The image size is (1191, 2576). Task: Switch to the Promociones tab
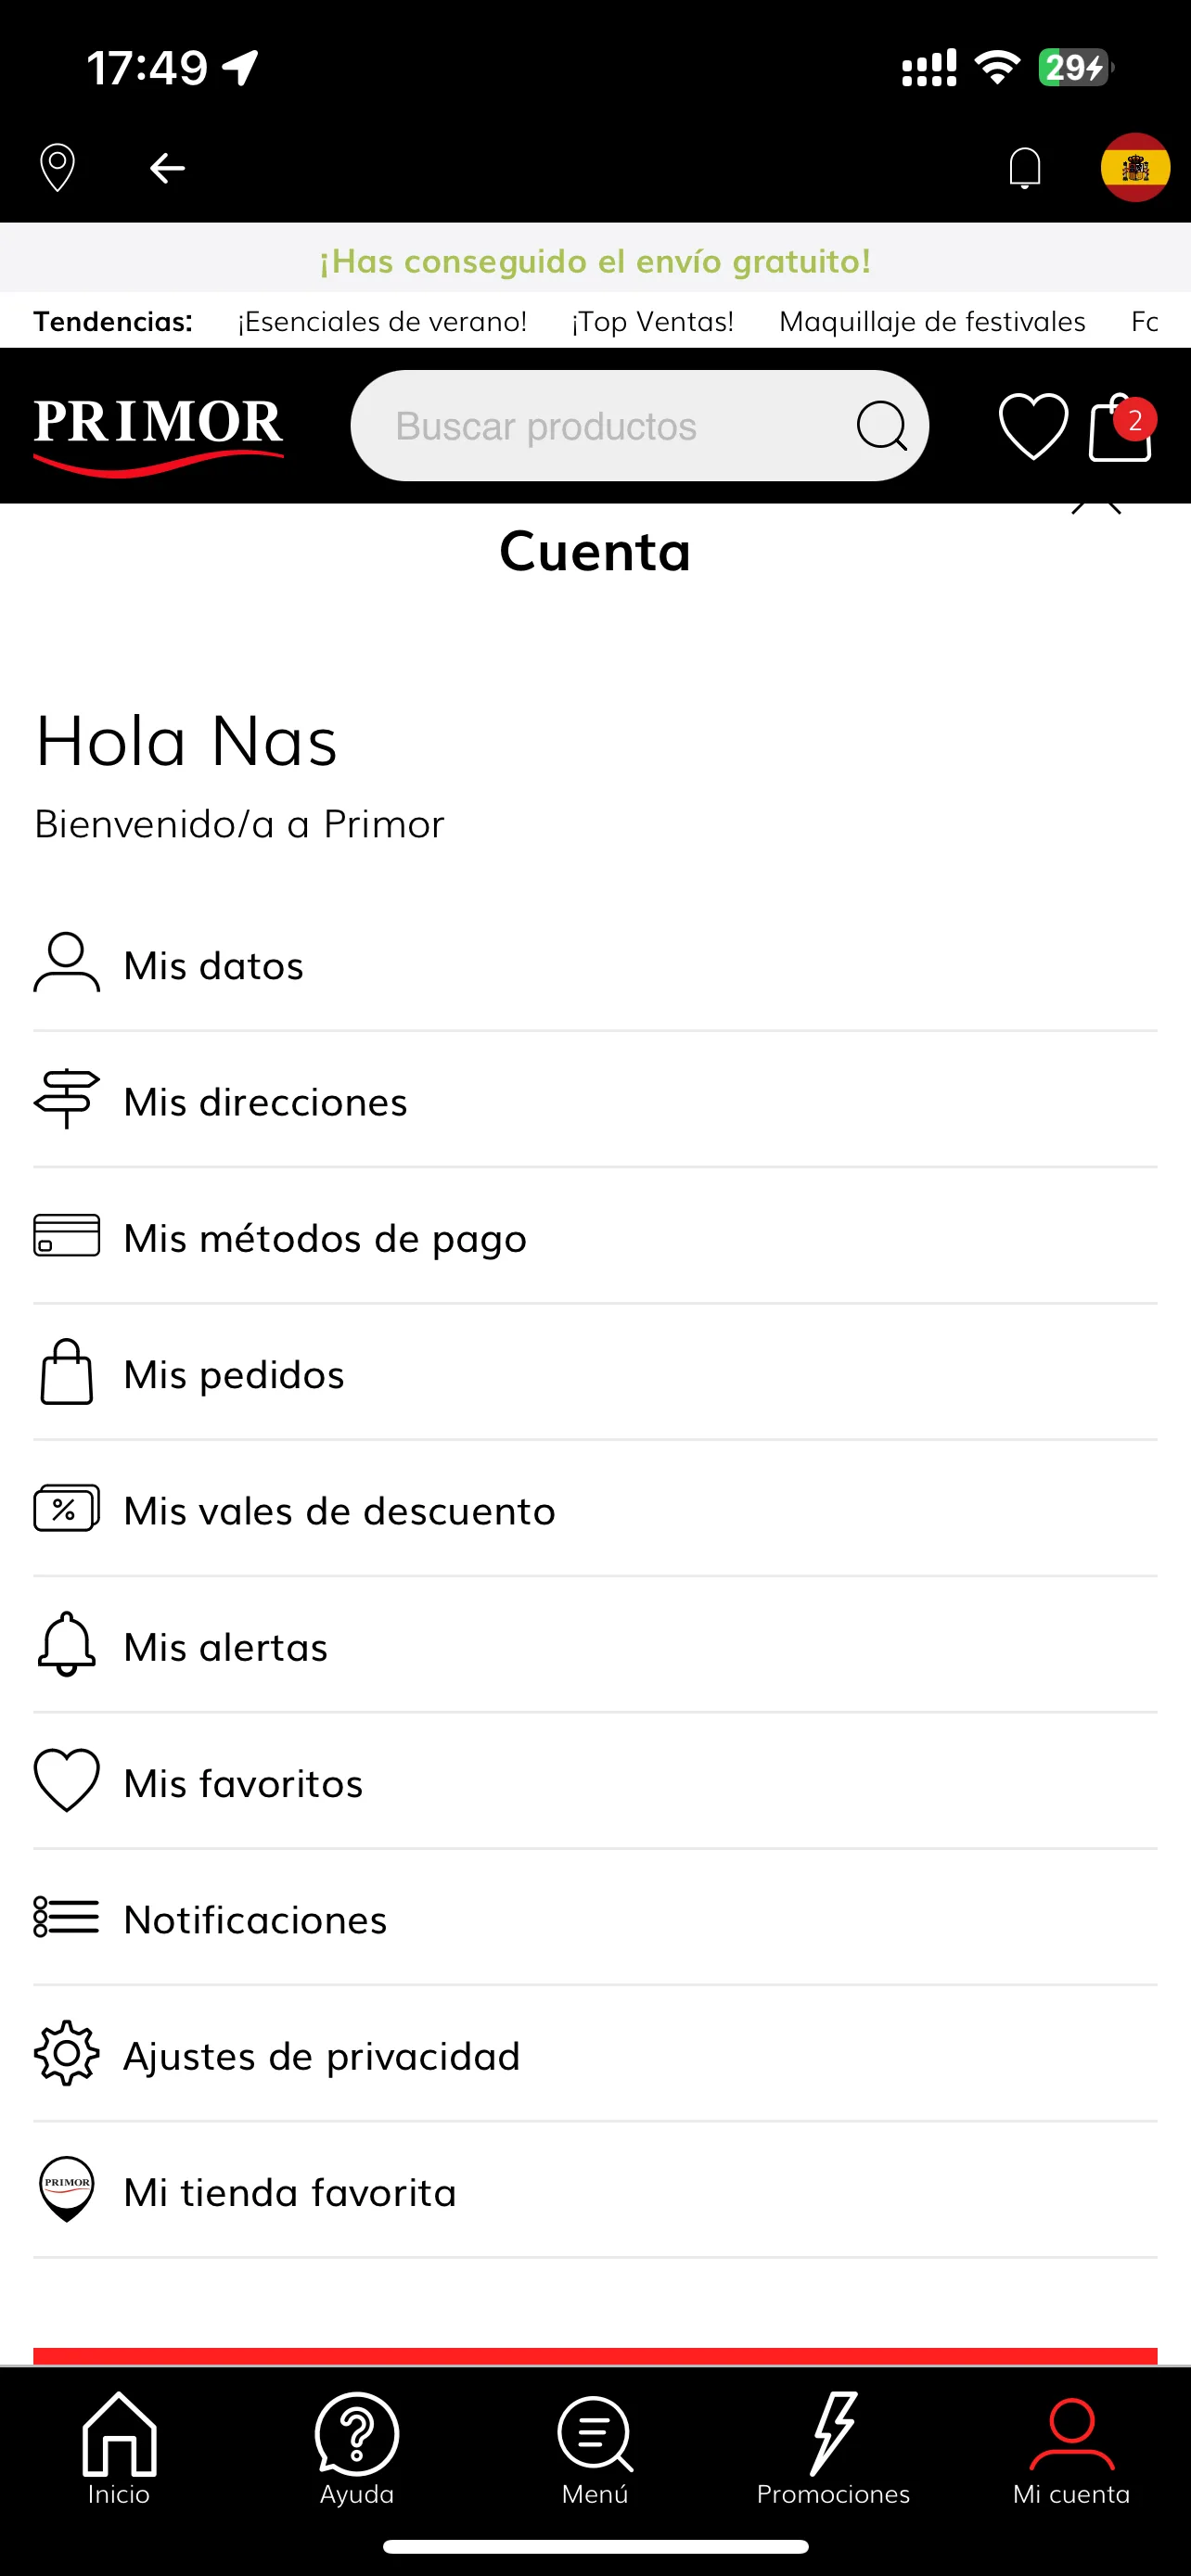[833, 2449]
